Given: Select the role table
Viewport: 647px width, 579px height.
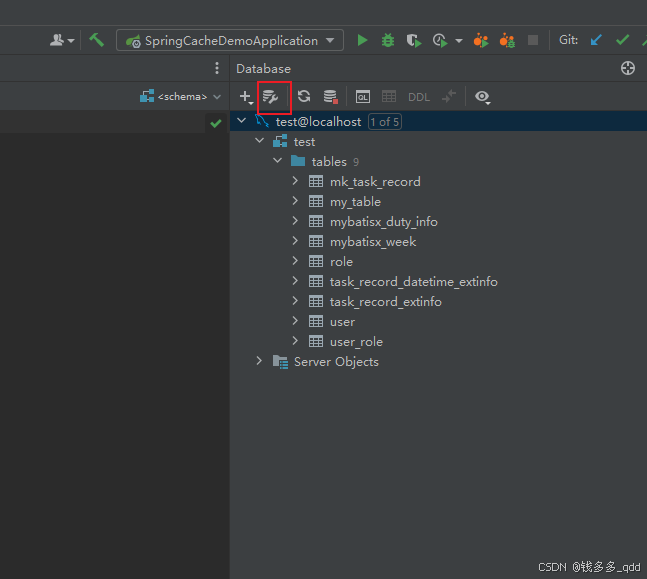Looking at the screenshot, I should pyautogui.click(x=341, y=262).
